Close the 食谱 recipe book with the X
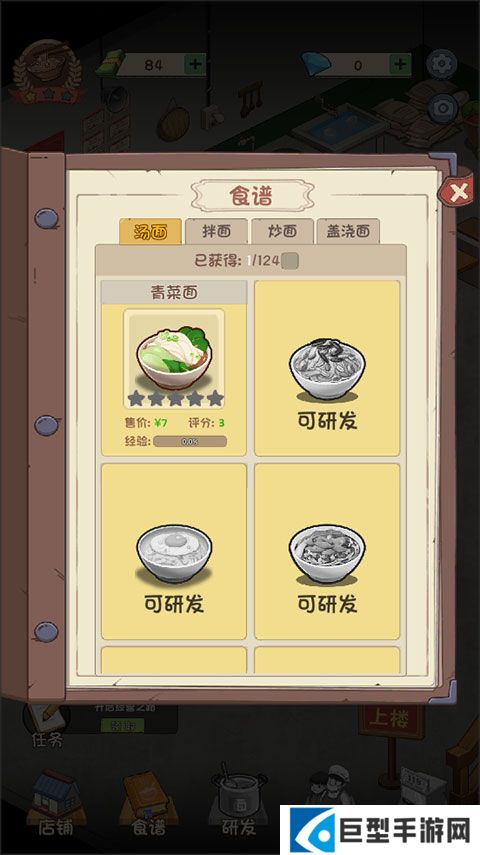The image size is (480, 855). [458, 192]
